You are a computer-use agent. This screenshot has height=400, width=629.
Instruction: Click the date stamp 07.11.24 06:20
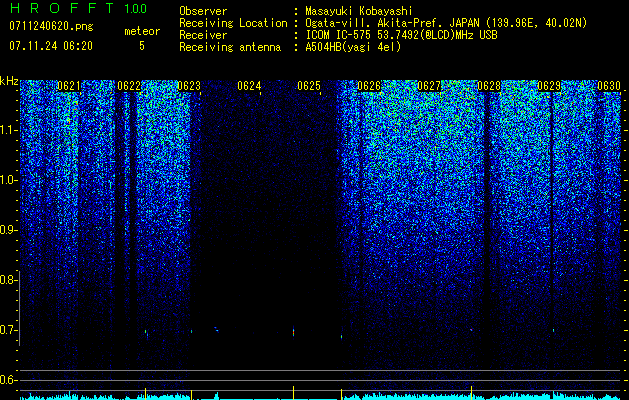tap(51, 46)
